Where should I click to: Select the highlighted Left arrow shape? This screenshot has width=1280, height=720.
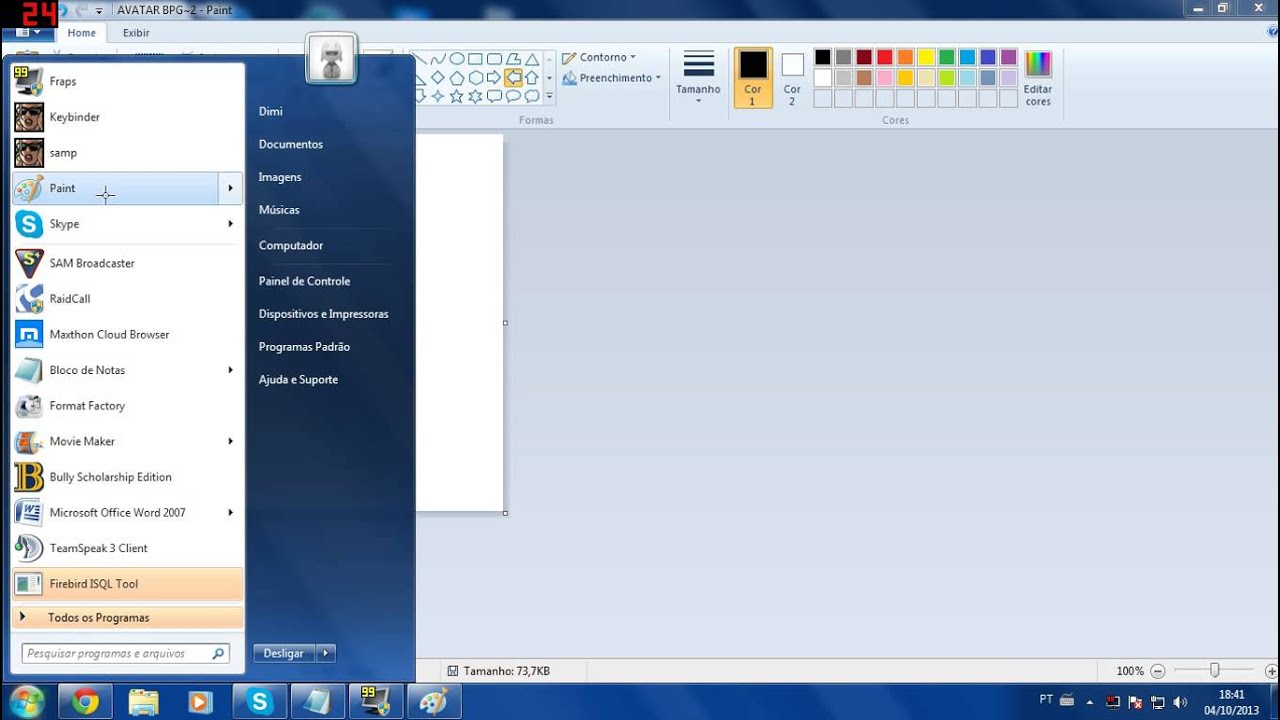click(x=513, y=77)
